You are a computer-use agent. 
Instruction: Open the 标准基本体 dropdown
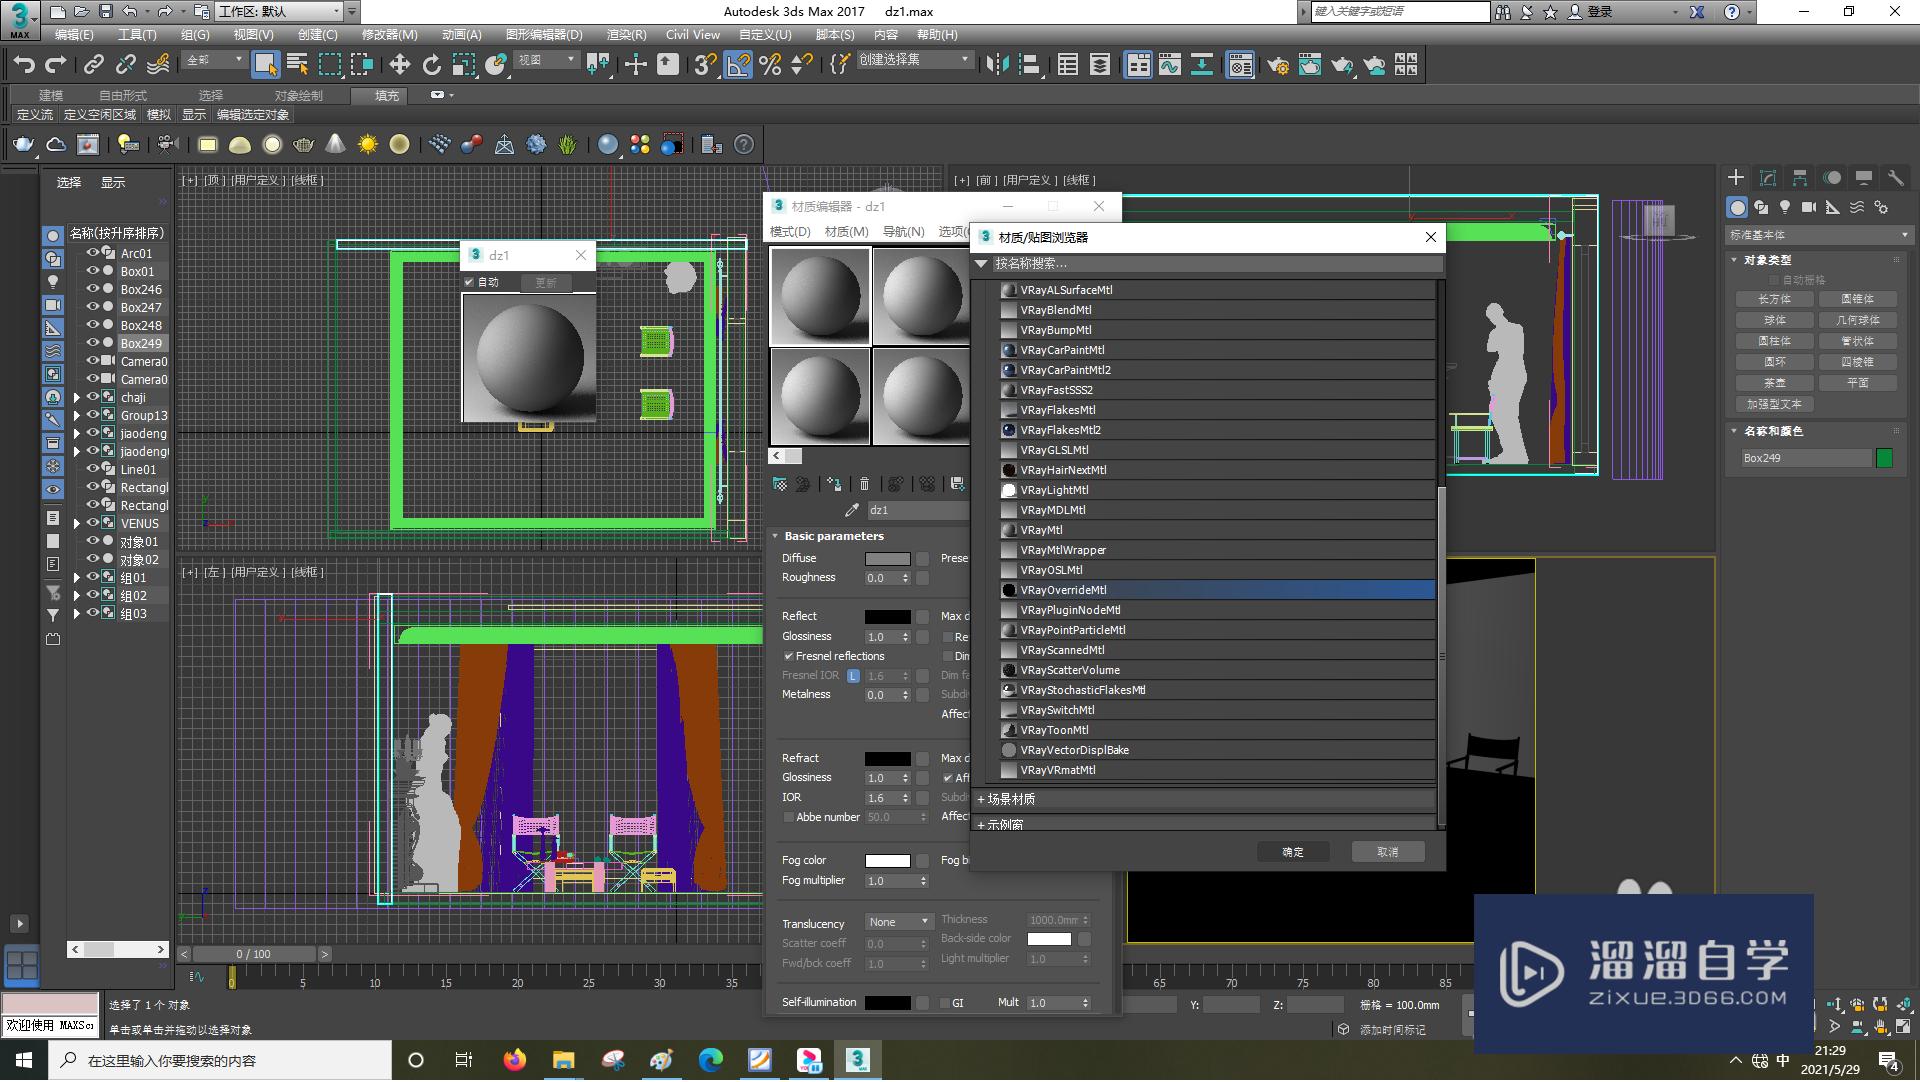coord(1819,235)
